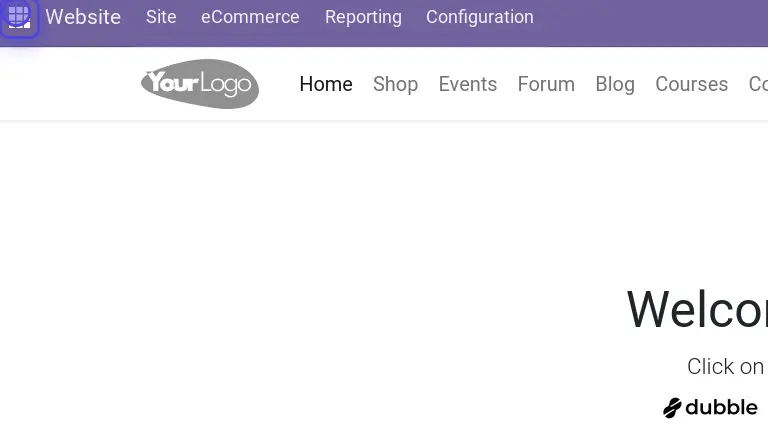Open the Configuration menu

479,17
